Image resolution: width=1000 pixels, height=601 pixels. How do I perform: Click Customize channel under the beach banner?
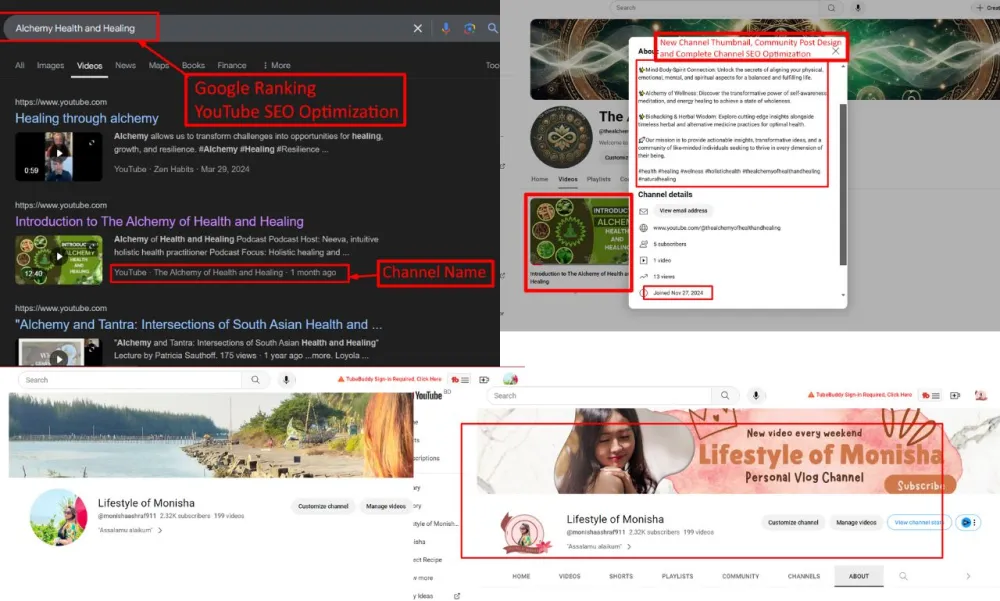pyautogui.click(x=323, y=506)
